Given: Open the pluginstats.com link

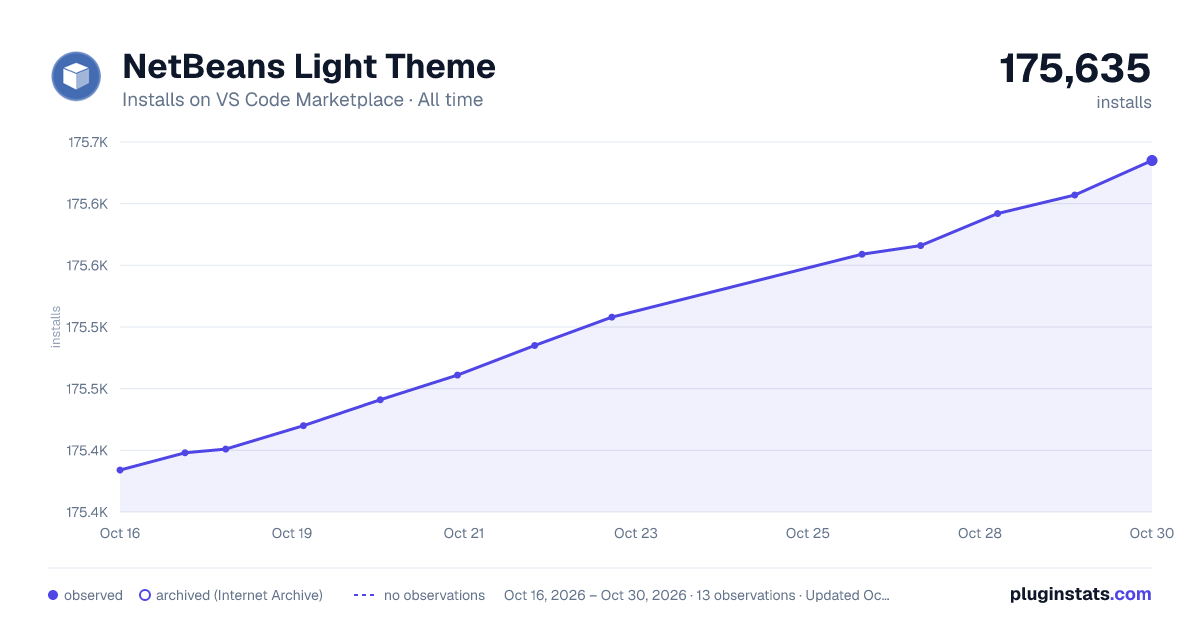Looking at the screenshot, I should coord(1080,594).
